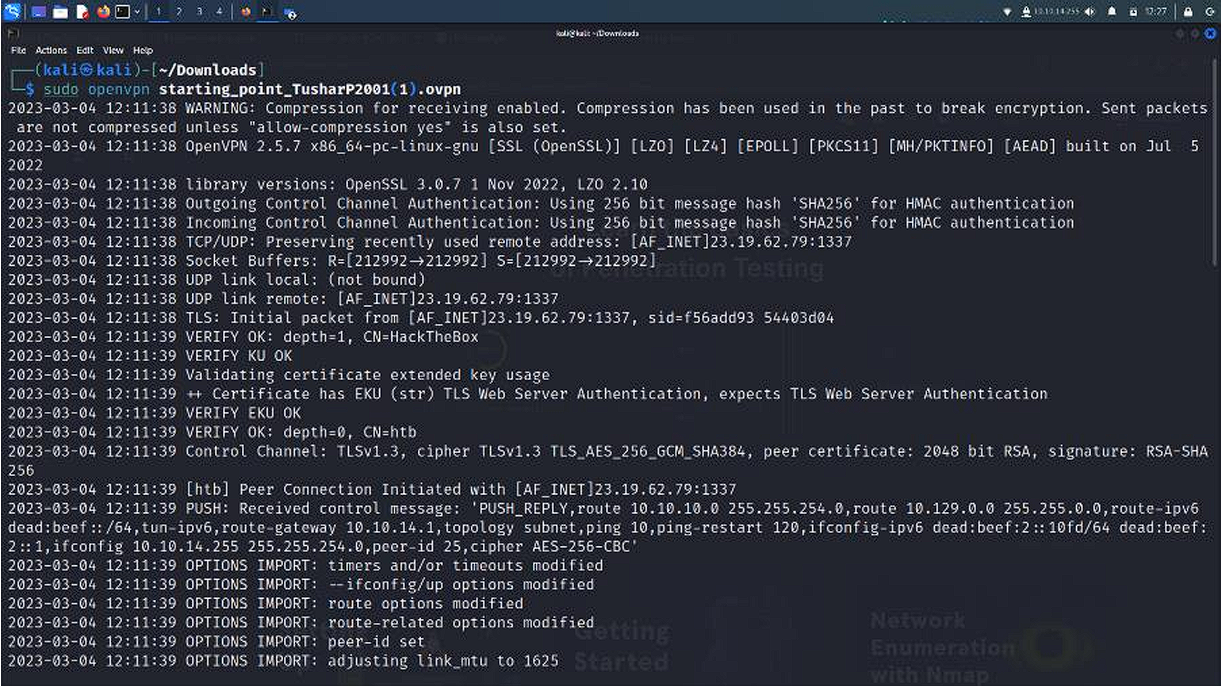Click the Help menu
This screenshot has width=1221, height=686.
point(143,50)
